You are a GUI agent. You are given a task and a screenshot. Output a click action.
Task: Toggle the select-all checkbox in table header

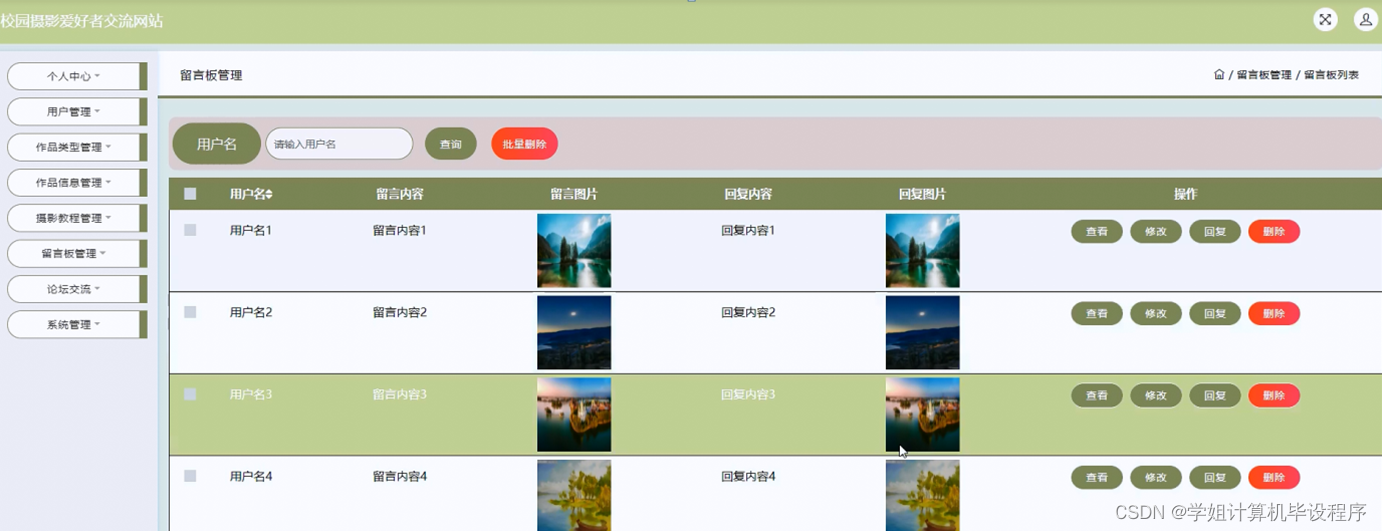click(x=190, y=194)
